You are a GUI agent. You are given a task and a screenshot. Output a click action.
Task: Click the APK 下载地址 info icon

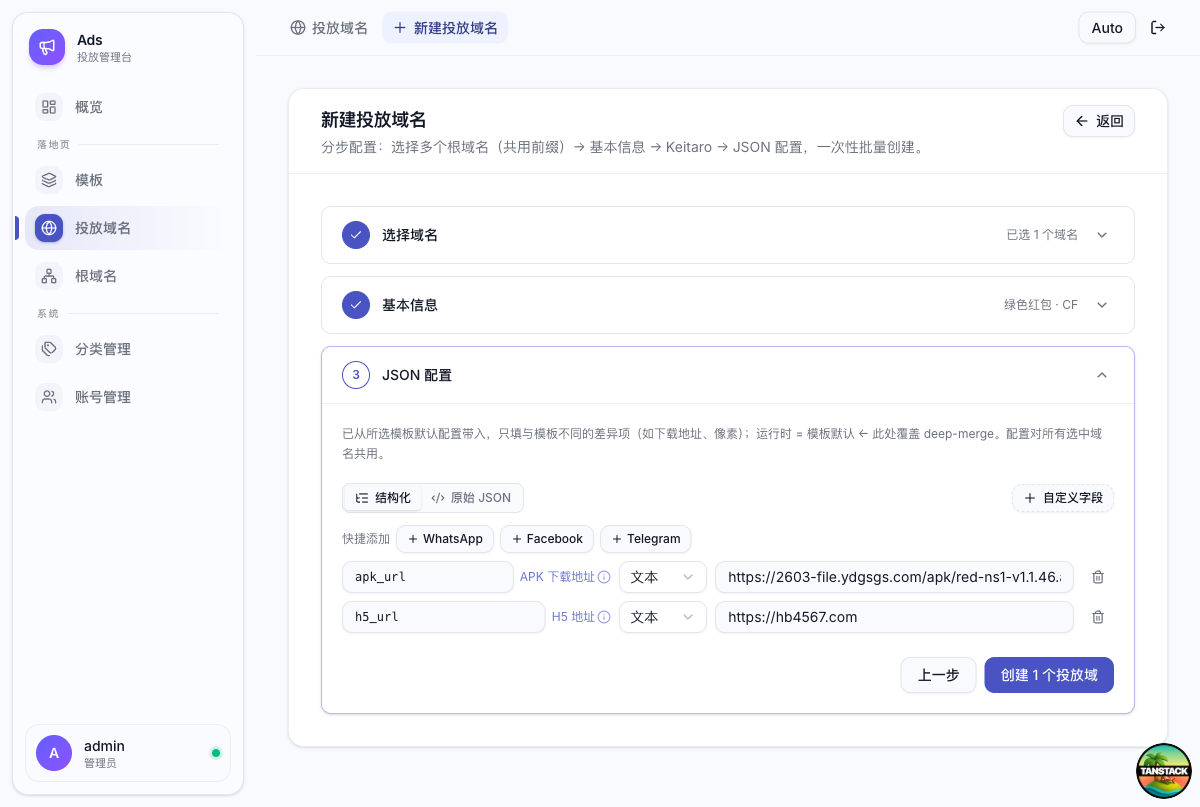[x=604, y=577]
